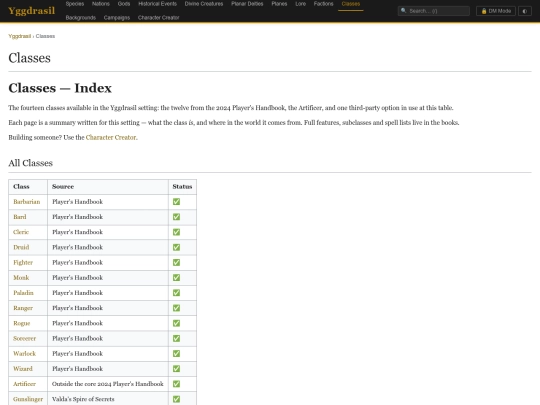540x405 pixels.
Task: Open the Species nav menu
Action: click(x=75, y=4)
